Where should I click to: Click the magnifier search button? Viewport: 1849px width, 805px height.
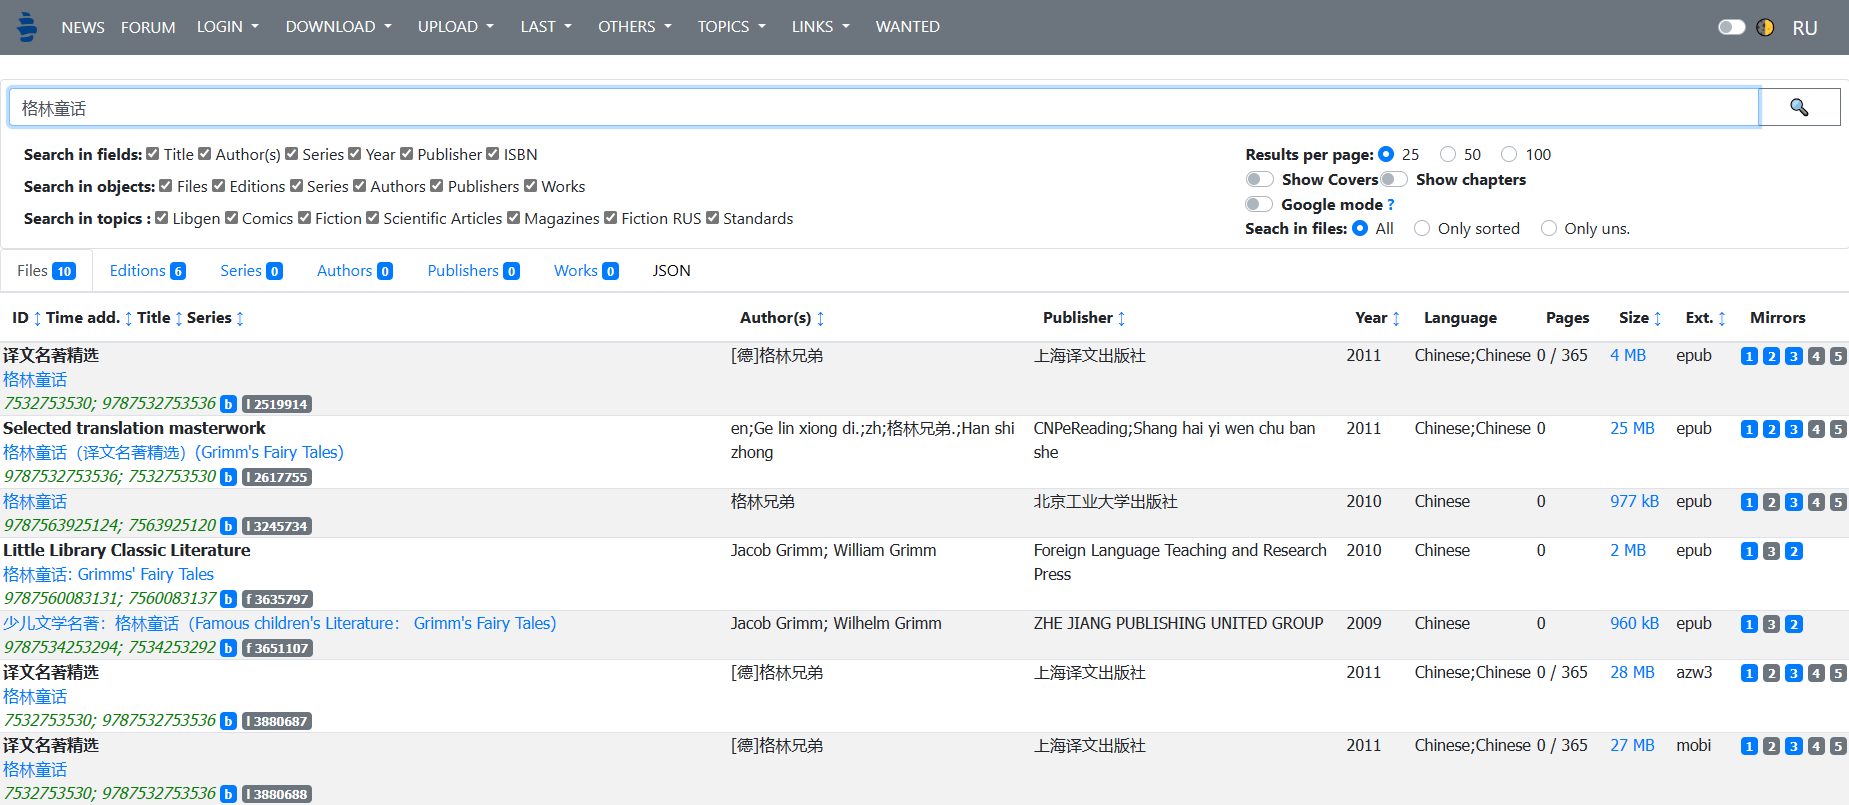pos(1799,107)
